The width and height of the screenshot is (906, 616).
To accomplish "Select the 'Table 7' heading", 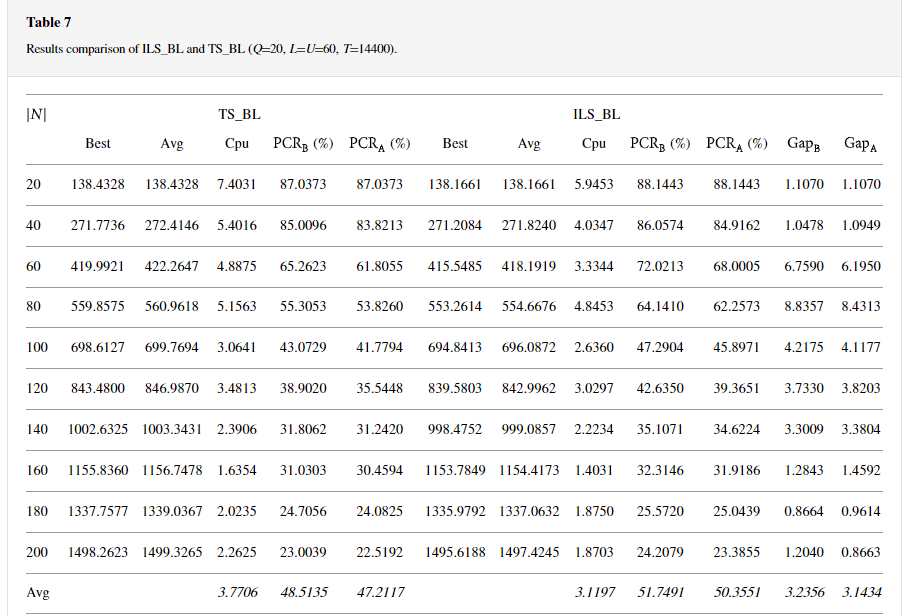I will 49,23.
